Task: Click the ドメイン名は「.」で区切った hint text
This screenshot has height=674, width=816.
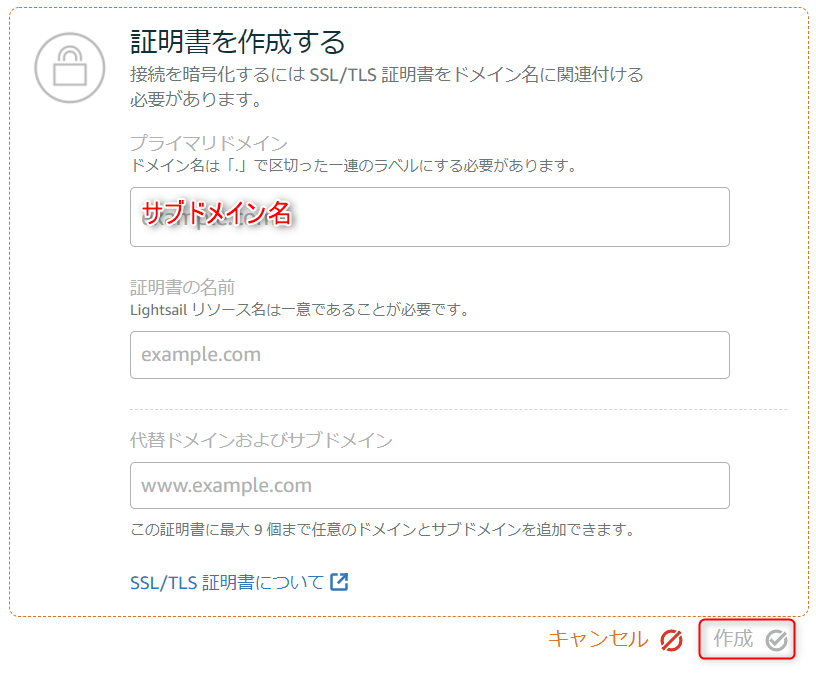Action: 354,166
